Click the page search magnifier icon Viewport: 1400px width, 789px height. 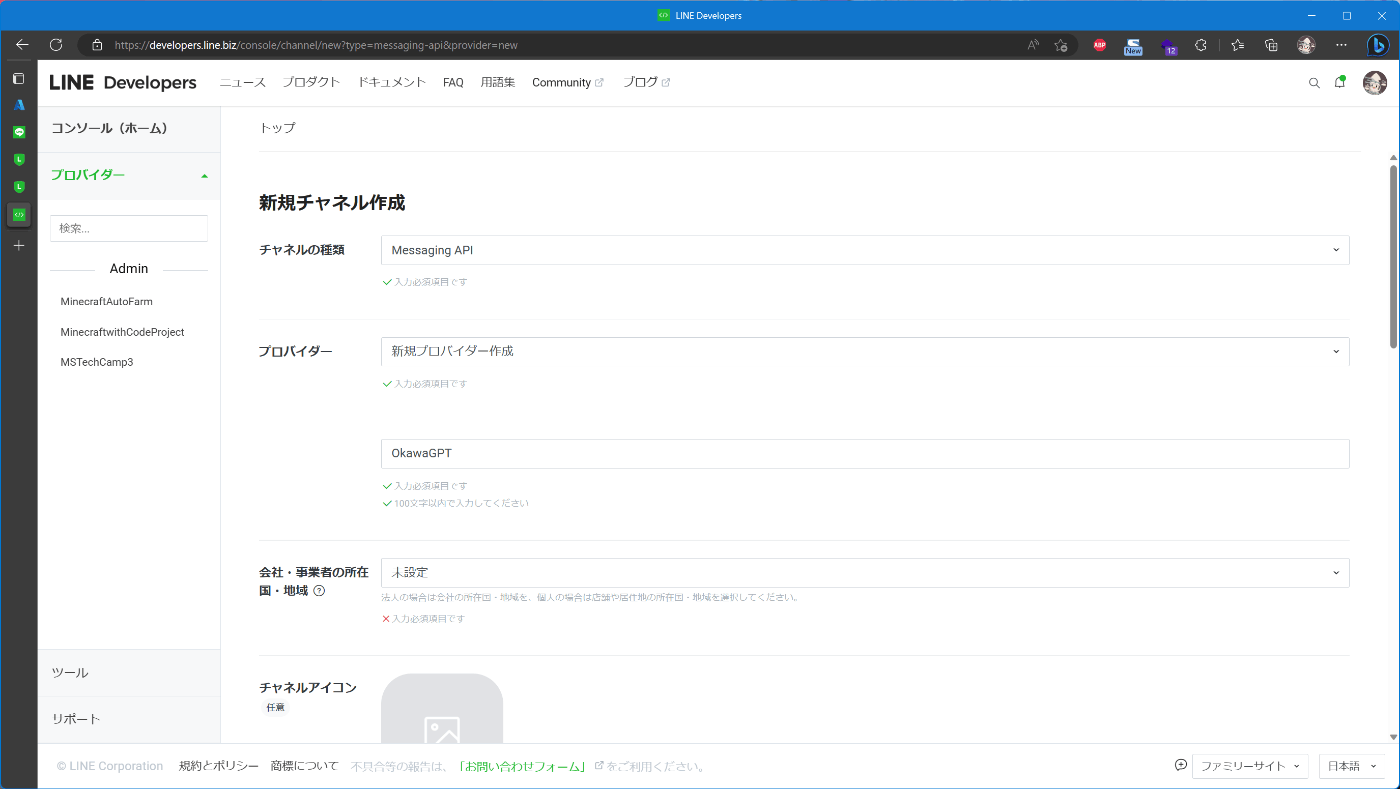point(1314,83)
